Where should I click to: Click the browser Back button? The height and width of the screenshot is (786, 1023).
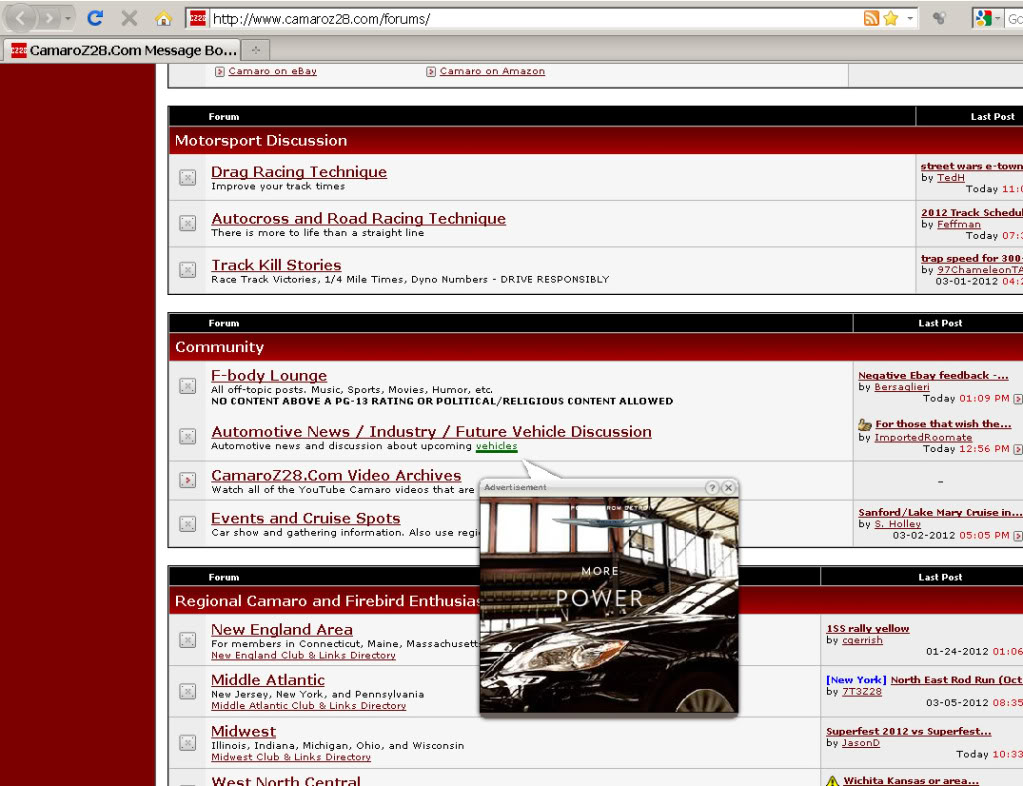pos(20,18)
